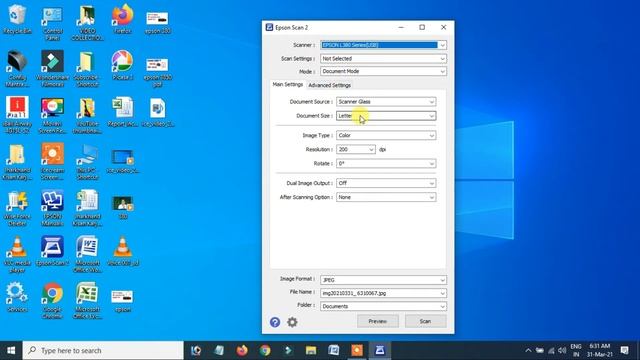Open the Epson Scan 2 help icon
The height and width of the screenshot is (360, 640).
click(x=275, y=322)
